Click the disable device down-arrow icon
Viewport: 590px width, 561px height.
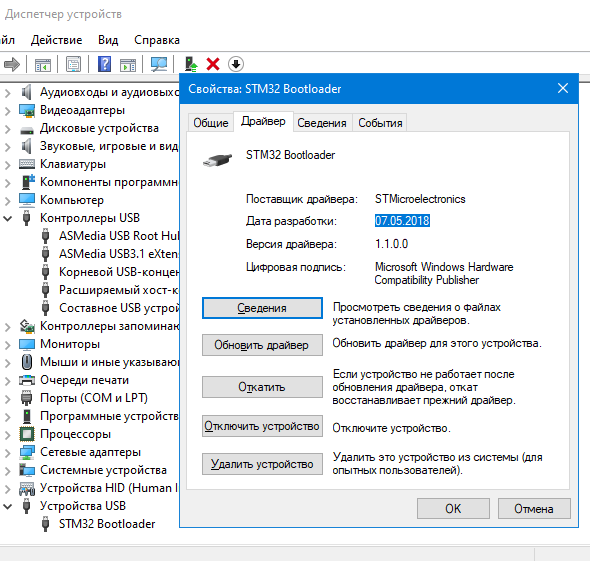(x=236, y=64)
